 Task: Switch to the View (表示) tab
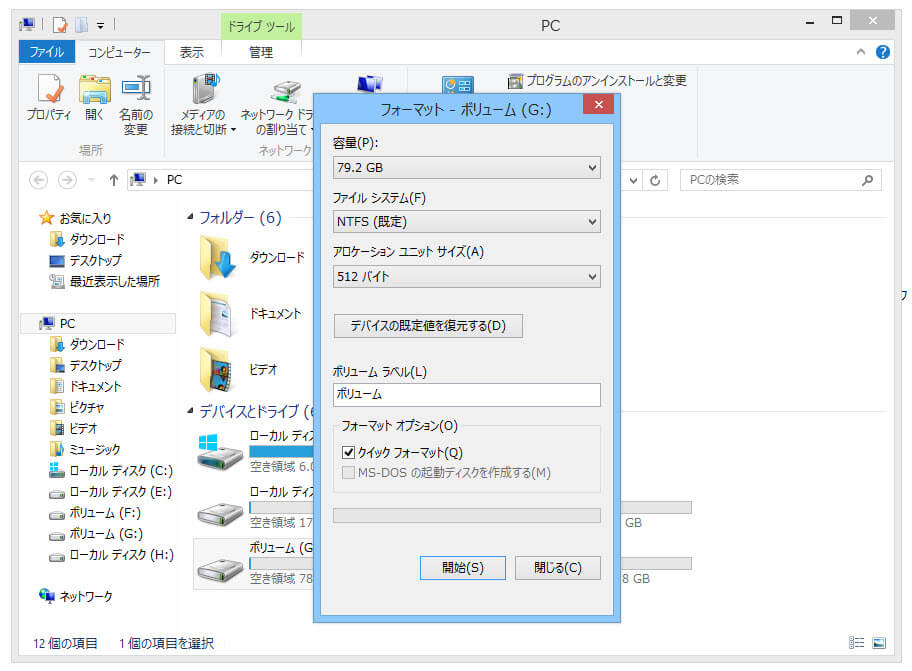coord(191,52)
